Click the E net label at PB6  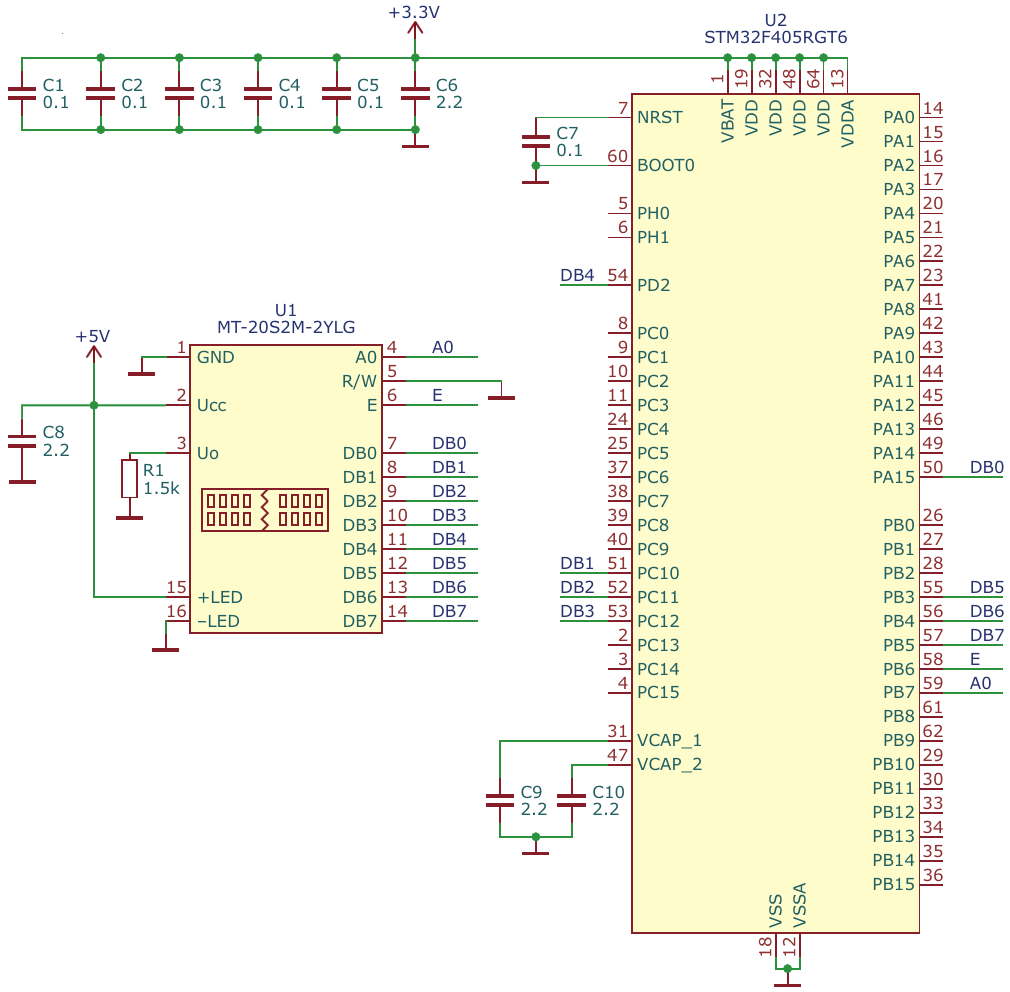click(x=975, y=659)
